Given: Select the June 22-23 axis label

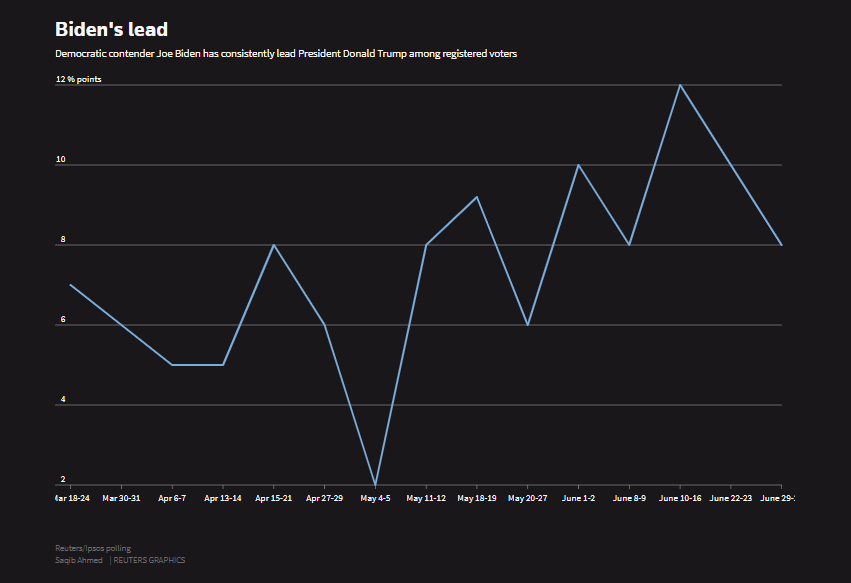Looking at the screenshot, I should tap(731, 497).
